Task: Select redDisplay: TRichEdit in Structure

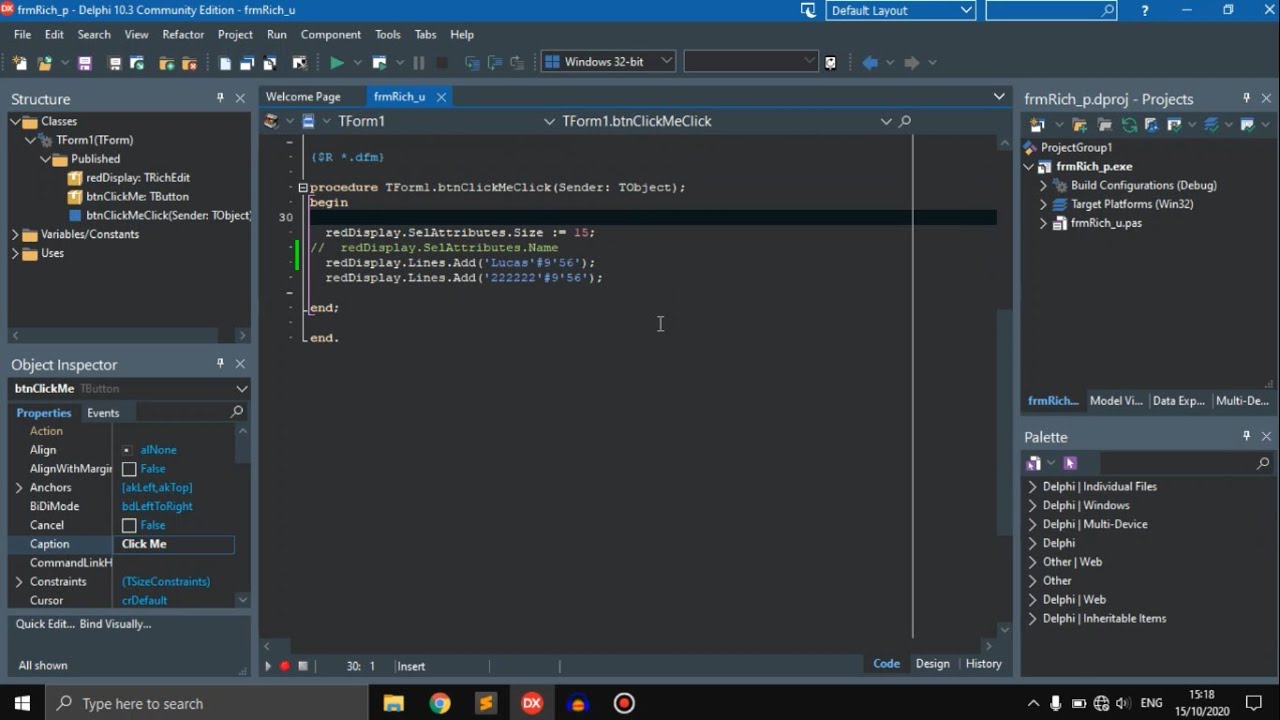Action: click(138, 178)
